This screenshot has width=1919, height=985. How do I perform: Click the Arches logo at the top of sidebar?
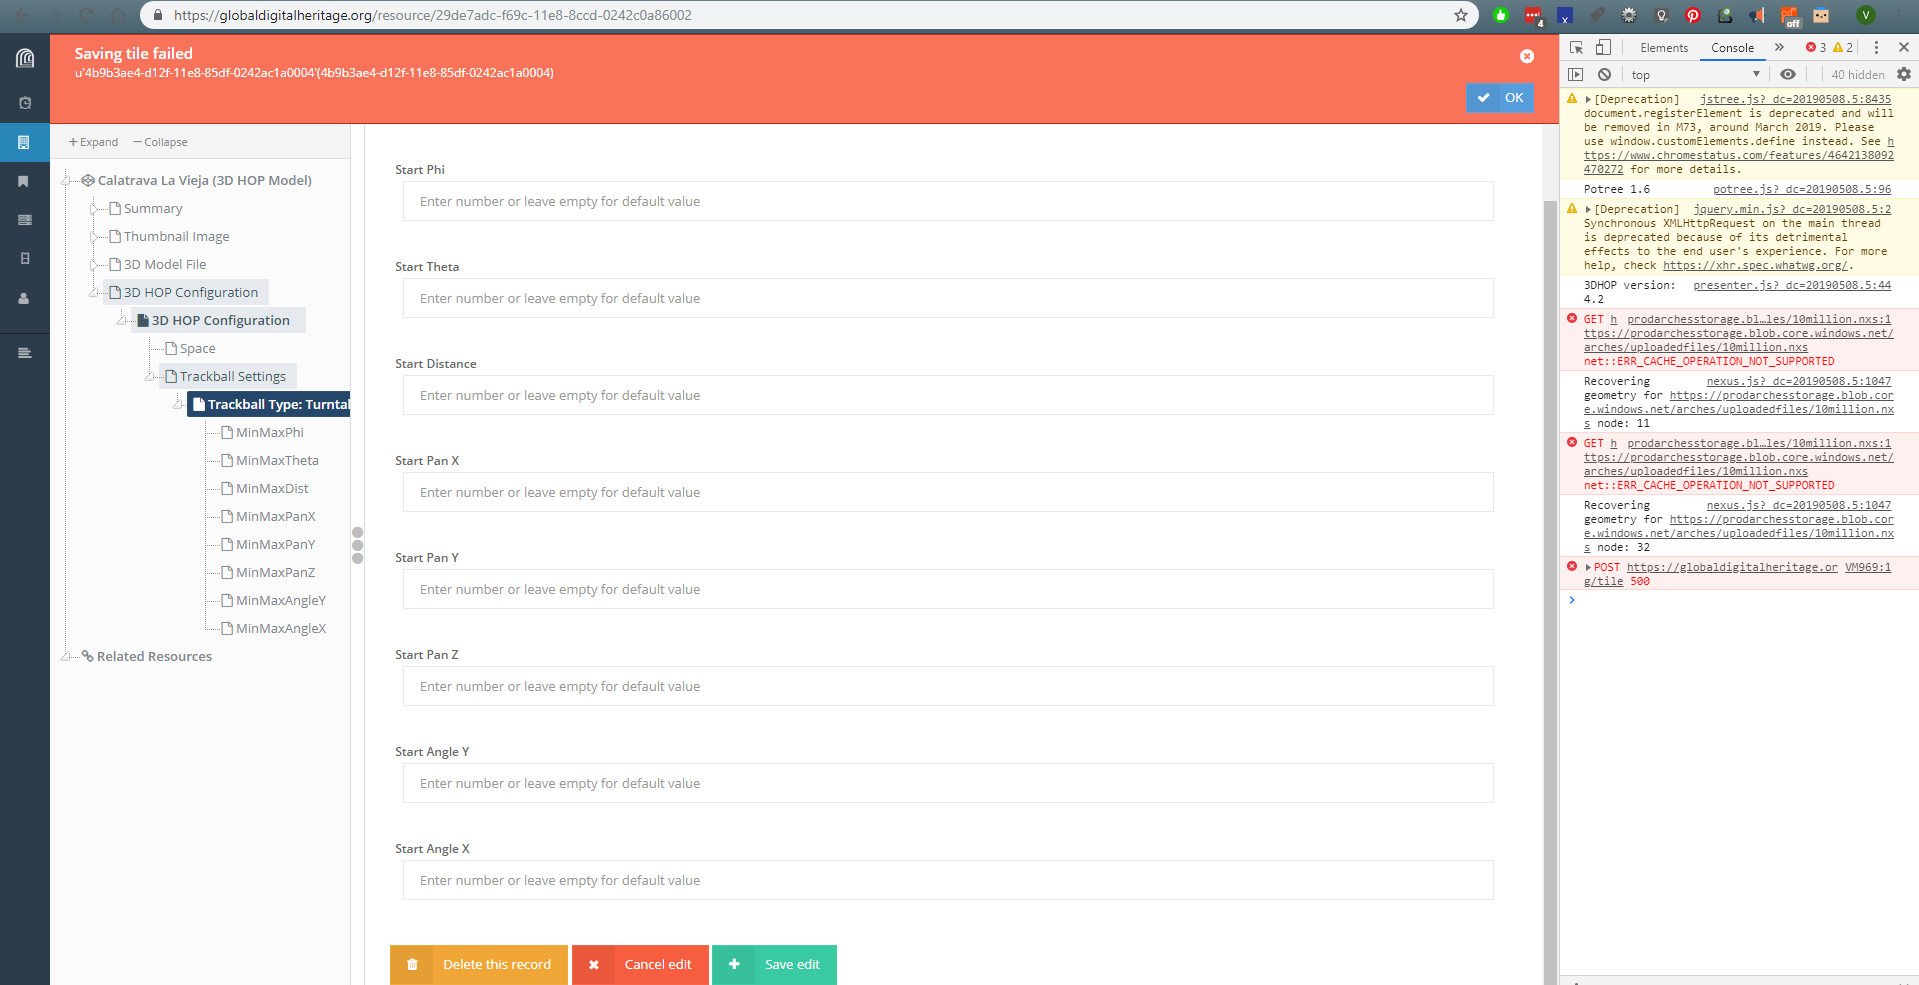pos(24,57)
